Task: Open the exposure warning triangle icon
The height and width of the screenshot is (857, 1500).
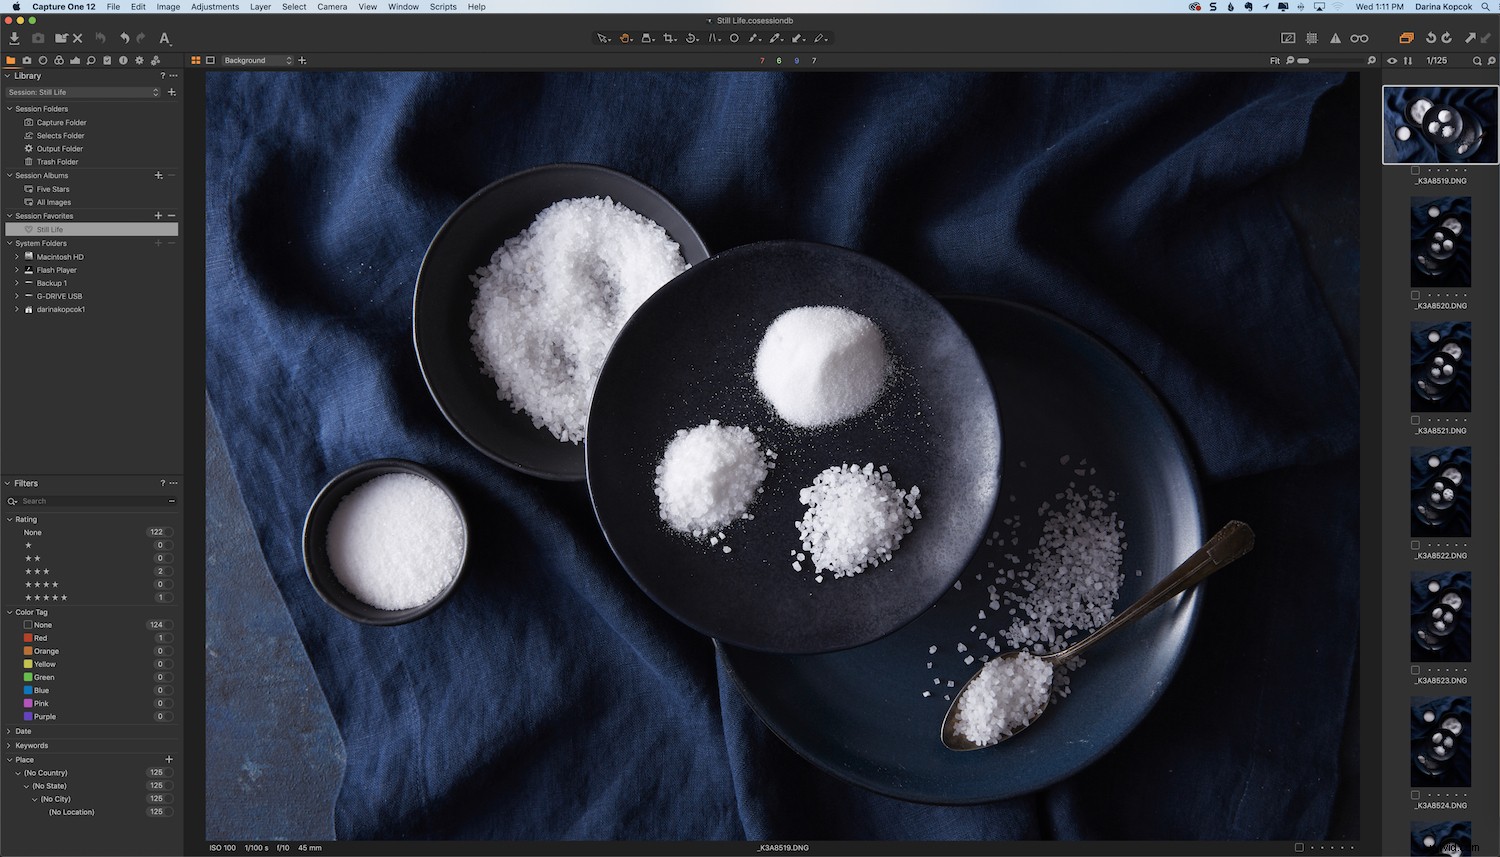Action: coord(1338,38)
